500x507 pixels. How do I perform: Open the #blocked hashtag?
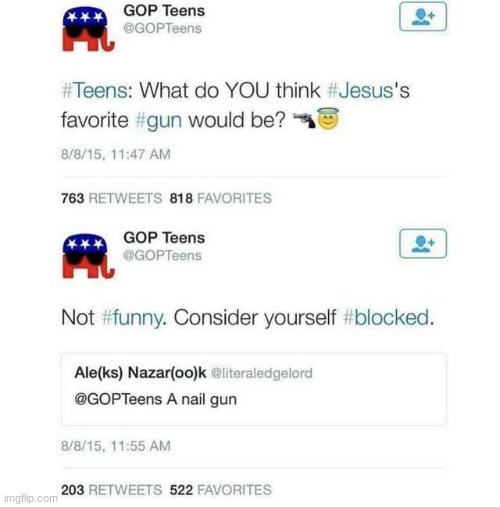(386, 317)
